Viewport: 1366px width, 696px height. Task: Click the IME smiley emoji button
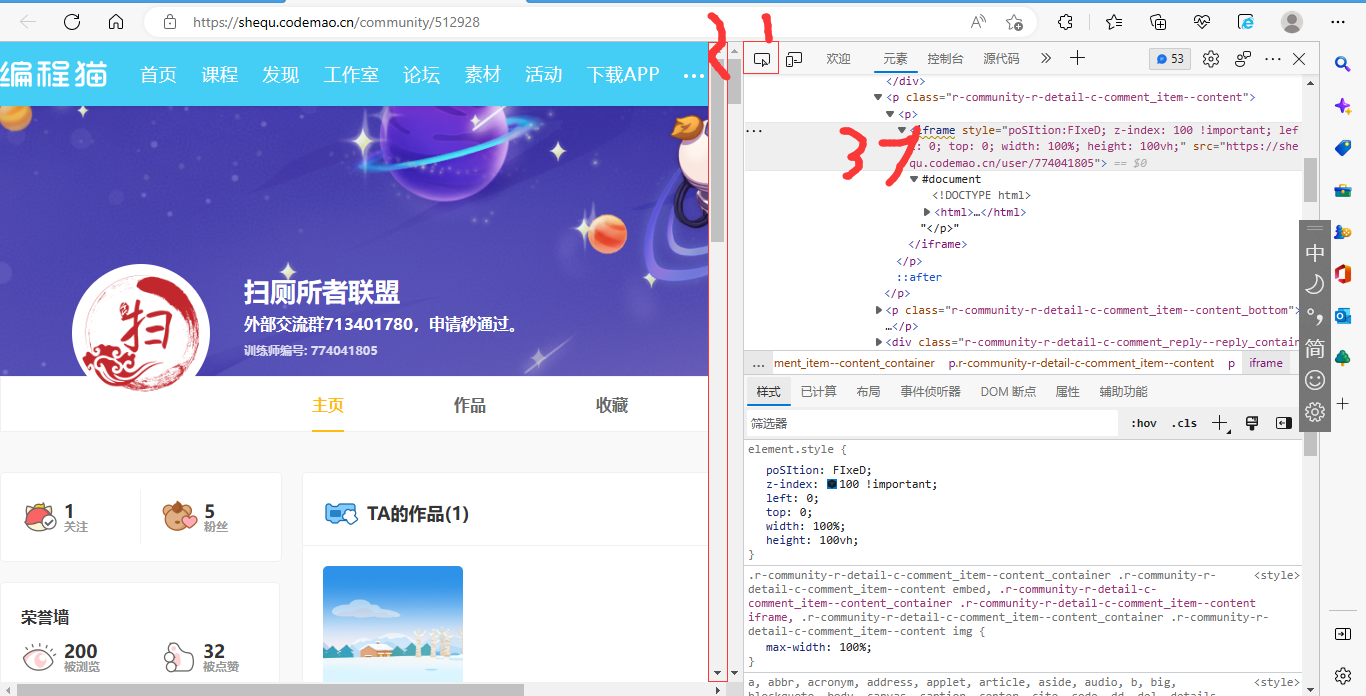click(x=1315, y=380)
